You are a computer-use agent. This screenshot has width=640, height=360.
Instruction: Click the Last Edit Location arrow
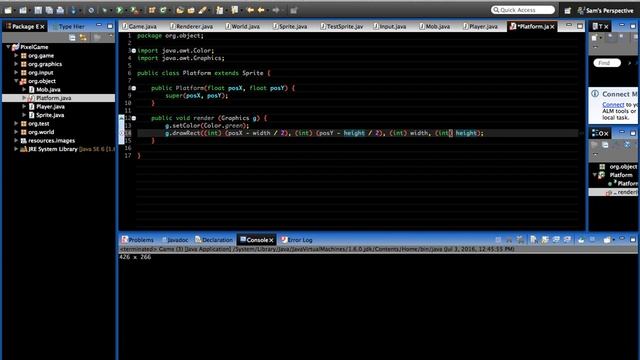tap(250, 11)
